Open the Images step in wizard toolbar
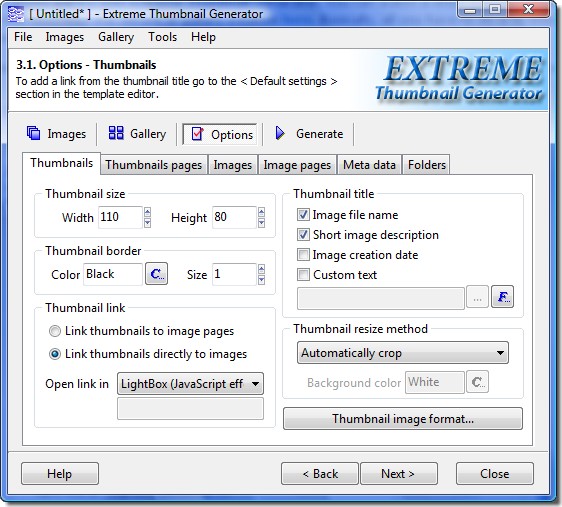Viewport: 562px width, 507px height. pyautogui.click(x=57, y=134)
